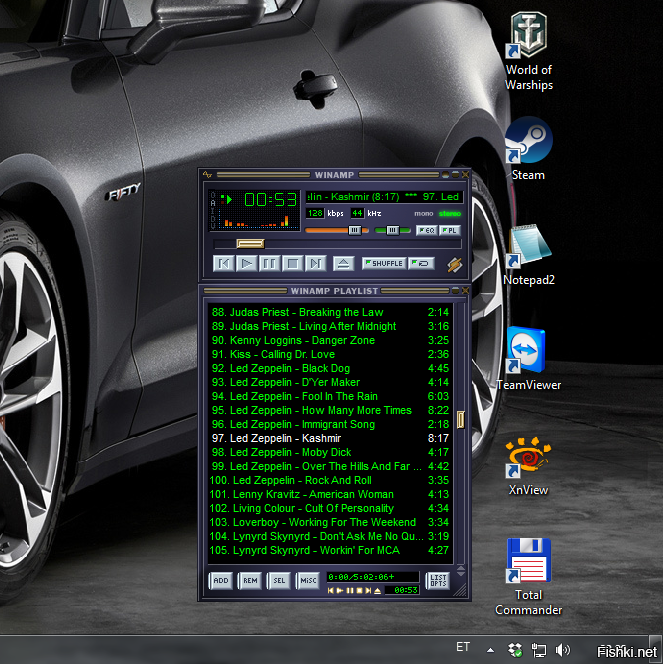
Task: Toggle the EQ equalizer window button
Action: tap(426, 230)
